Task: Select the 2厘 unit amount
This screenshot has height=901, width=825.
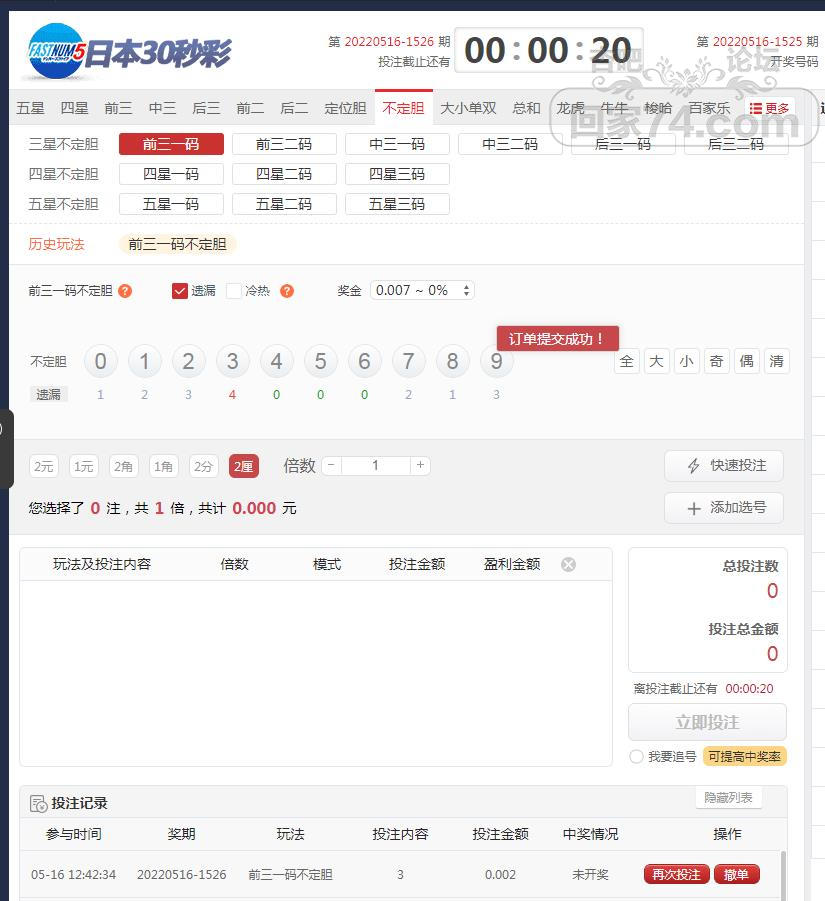Action: (x=243, y=466)
